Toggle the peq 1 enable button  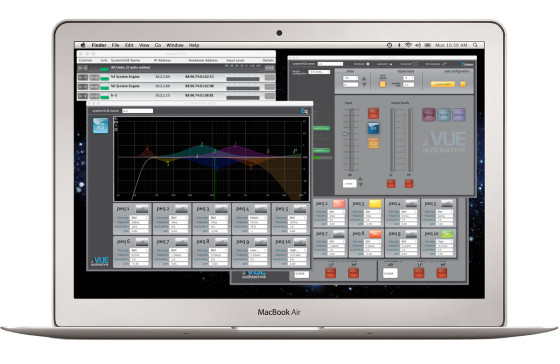[x=142, y=209]
